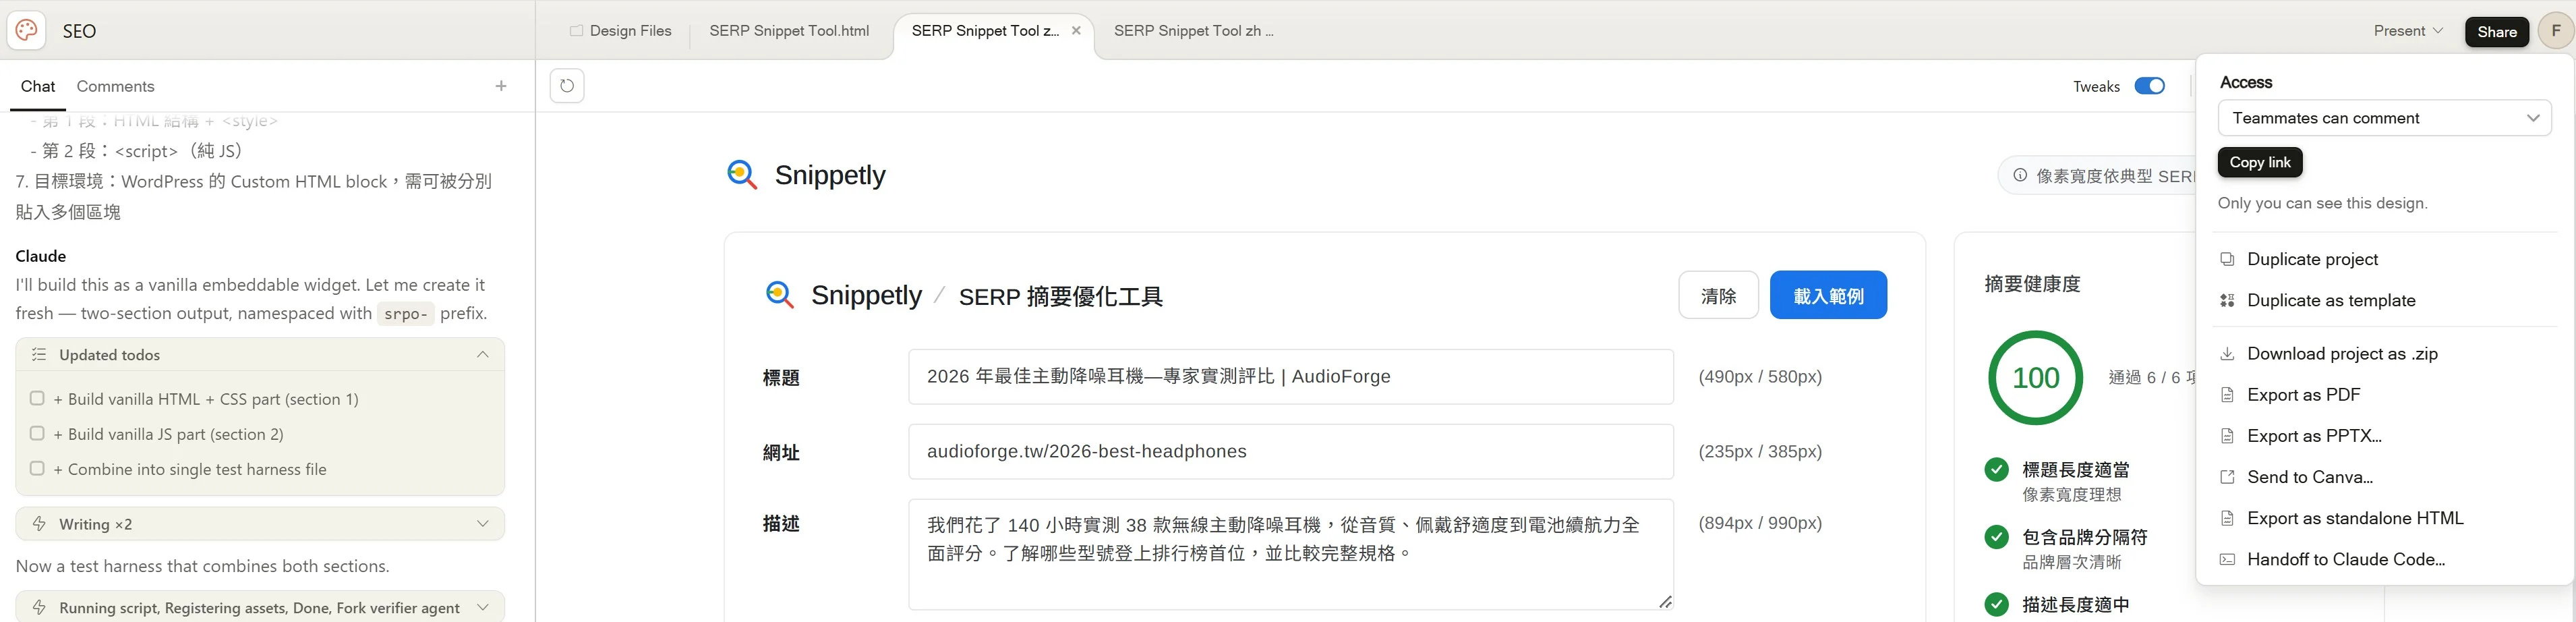Click the Handoff to Claude Code icon
Screen dimensions: 2576x622
pos(2227,559)
